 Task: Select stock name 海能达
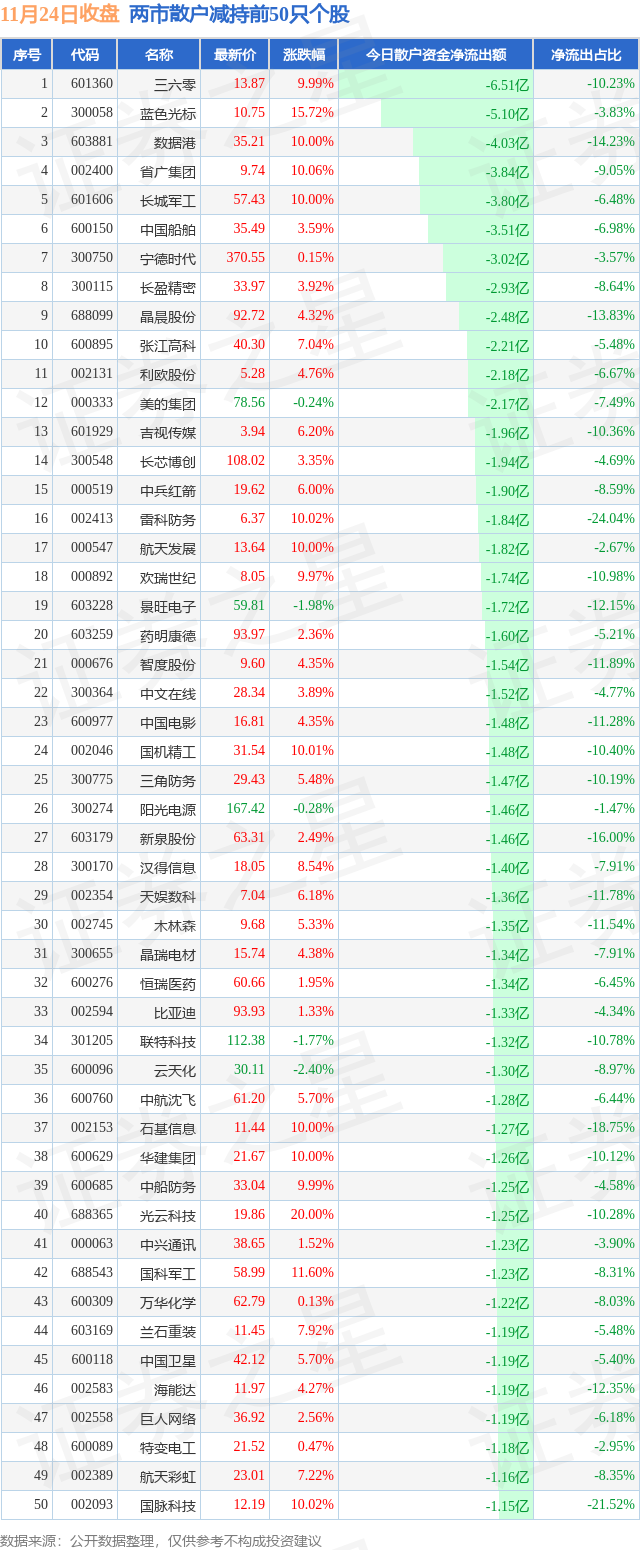click(x=175, y=1389)
